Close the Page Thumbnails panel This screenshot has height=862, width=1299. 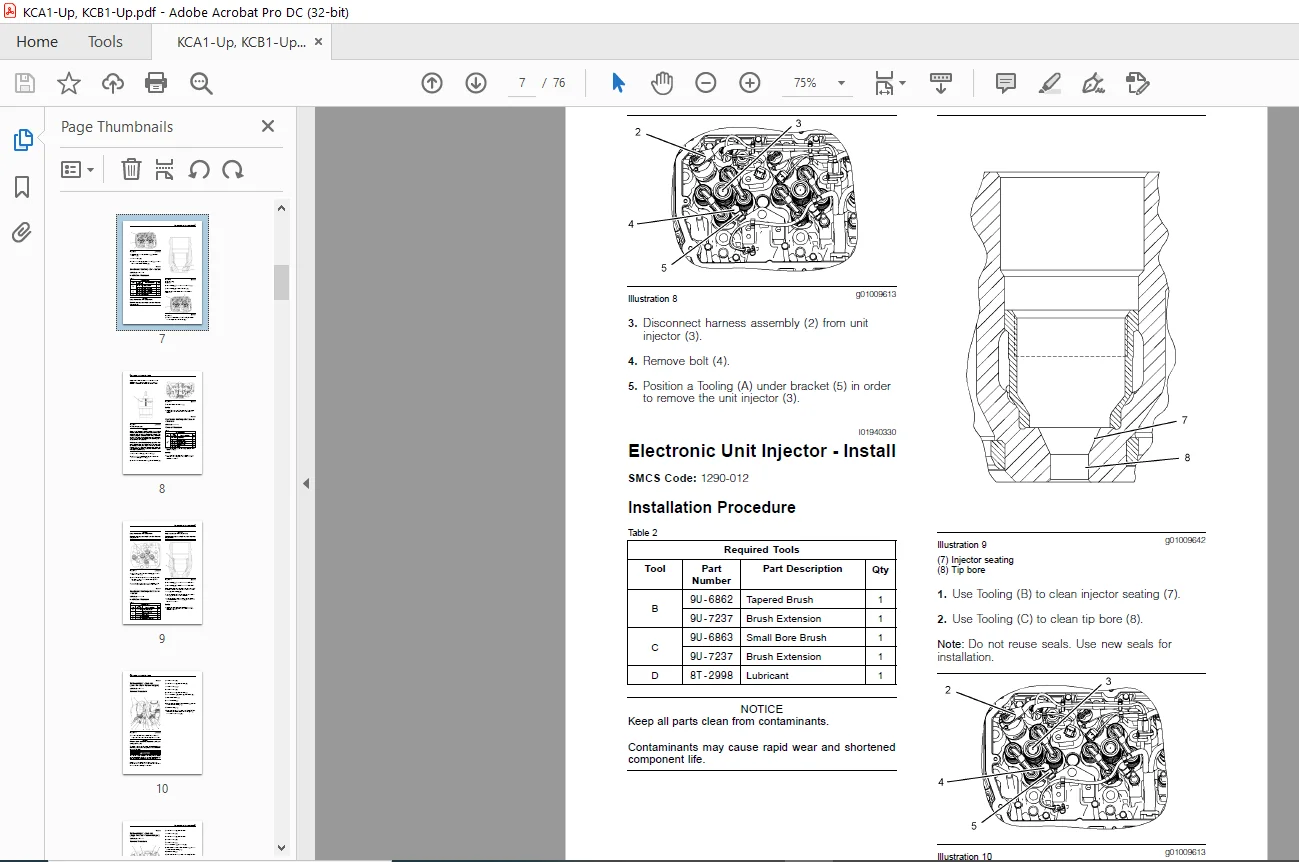(267, 126)
